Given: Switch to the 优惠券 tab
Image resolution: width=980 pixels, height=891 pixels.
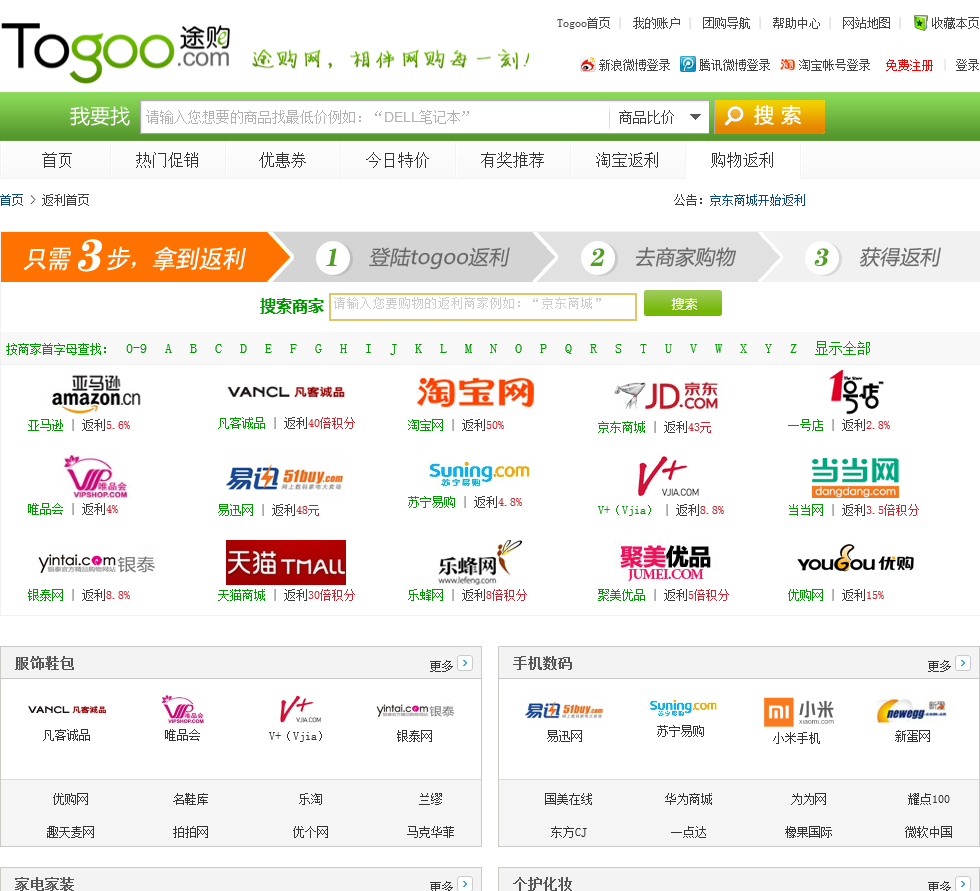Looking at the screenshot, I should click(x=282, y=161).
